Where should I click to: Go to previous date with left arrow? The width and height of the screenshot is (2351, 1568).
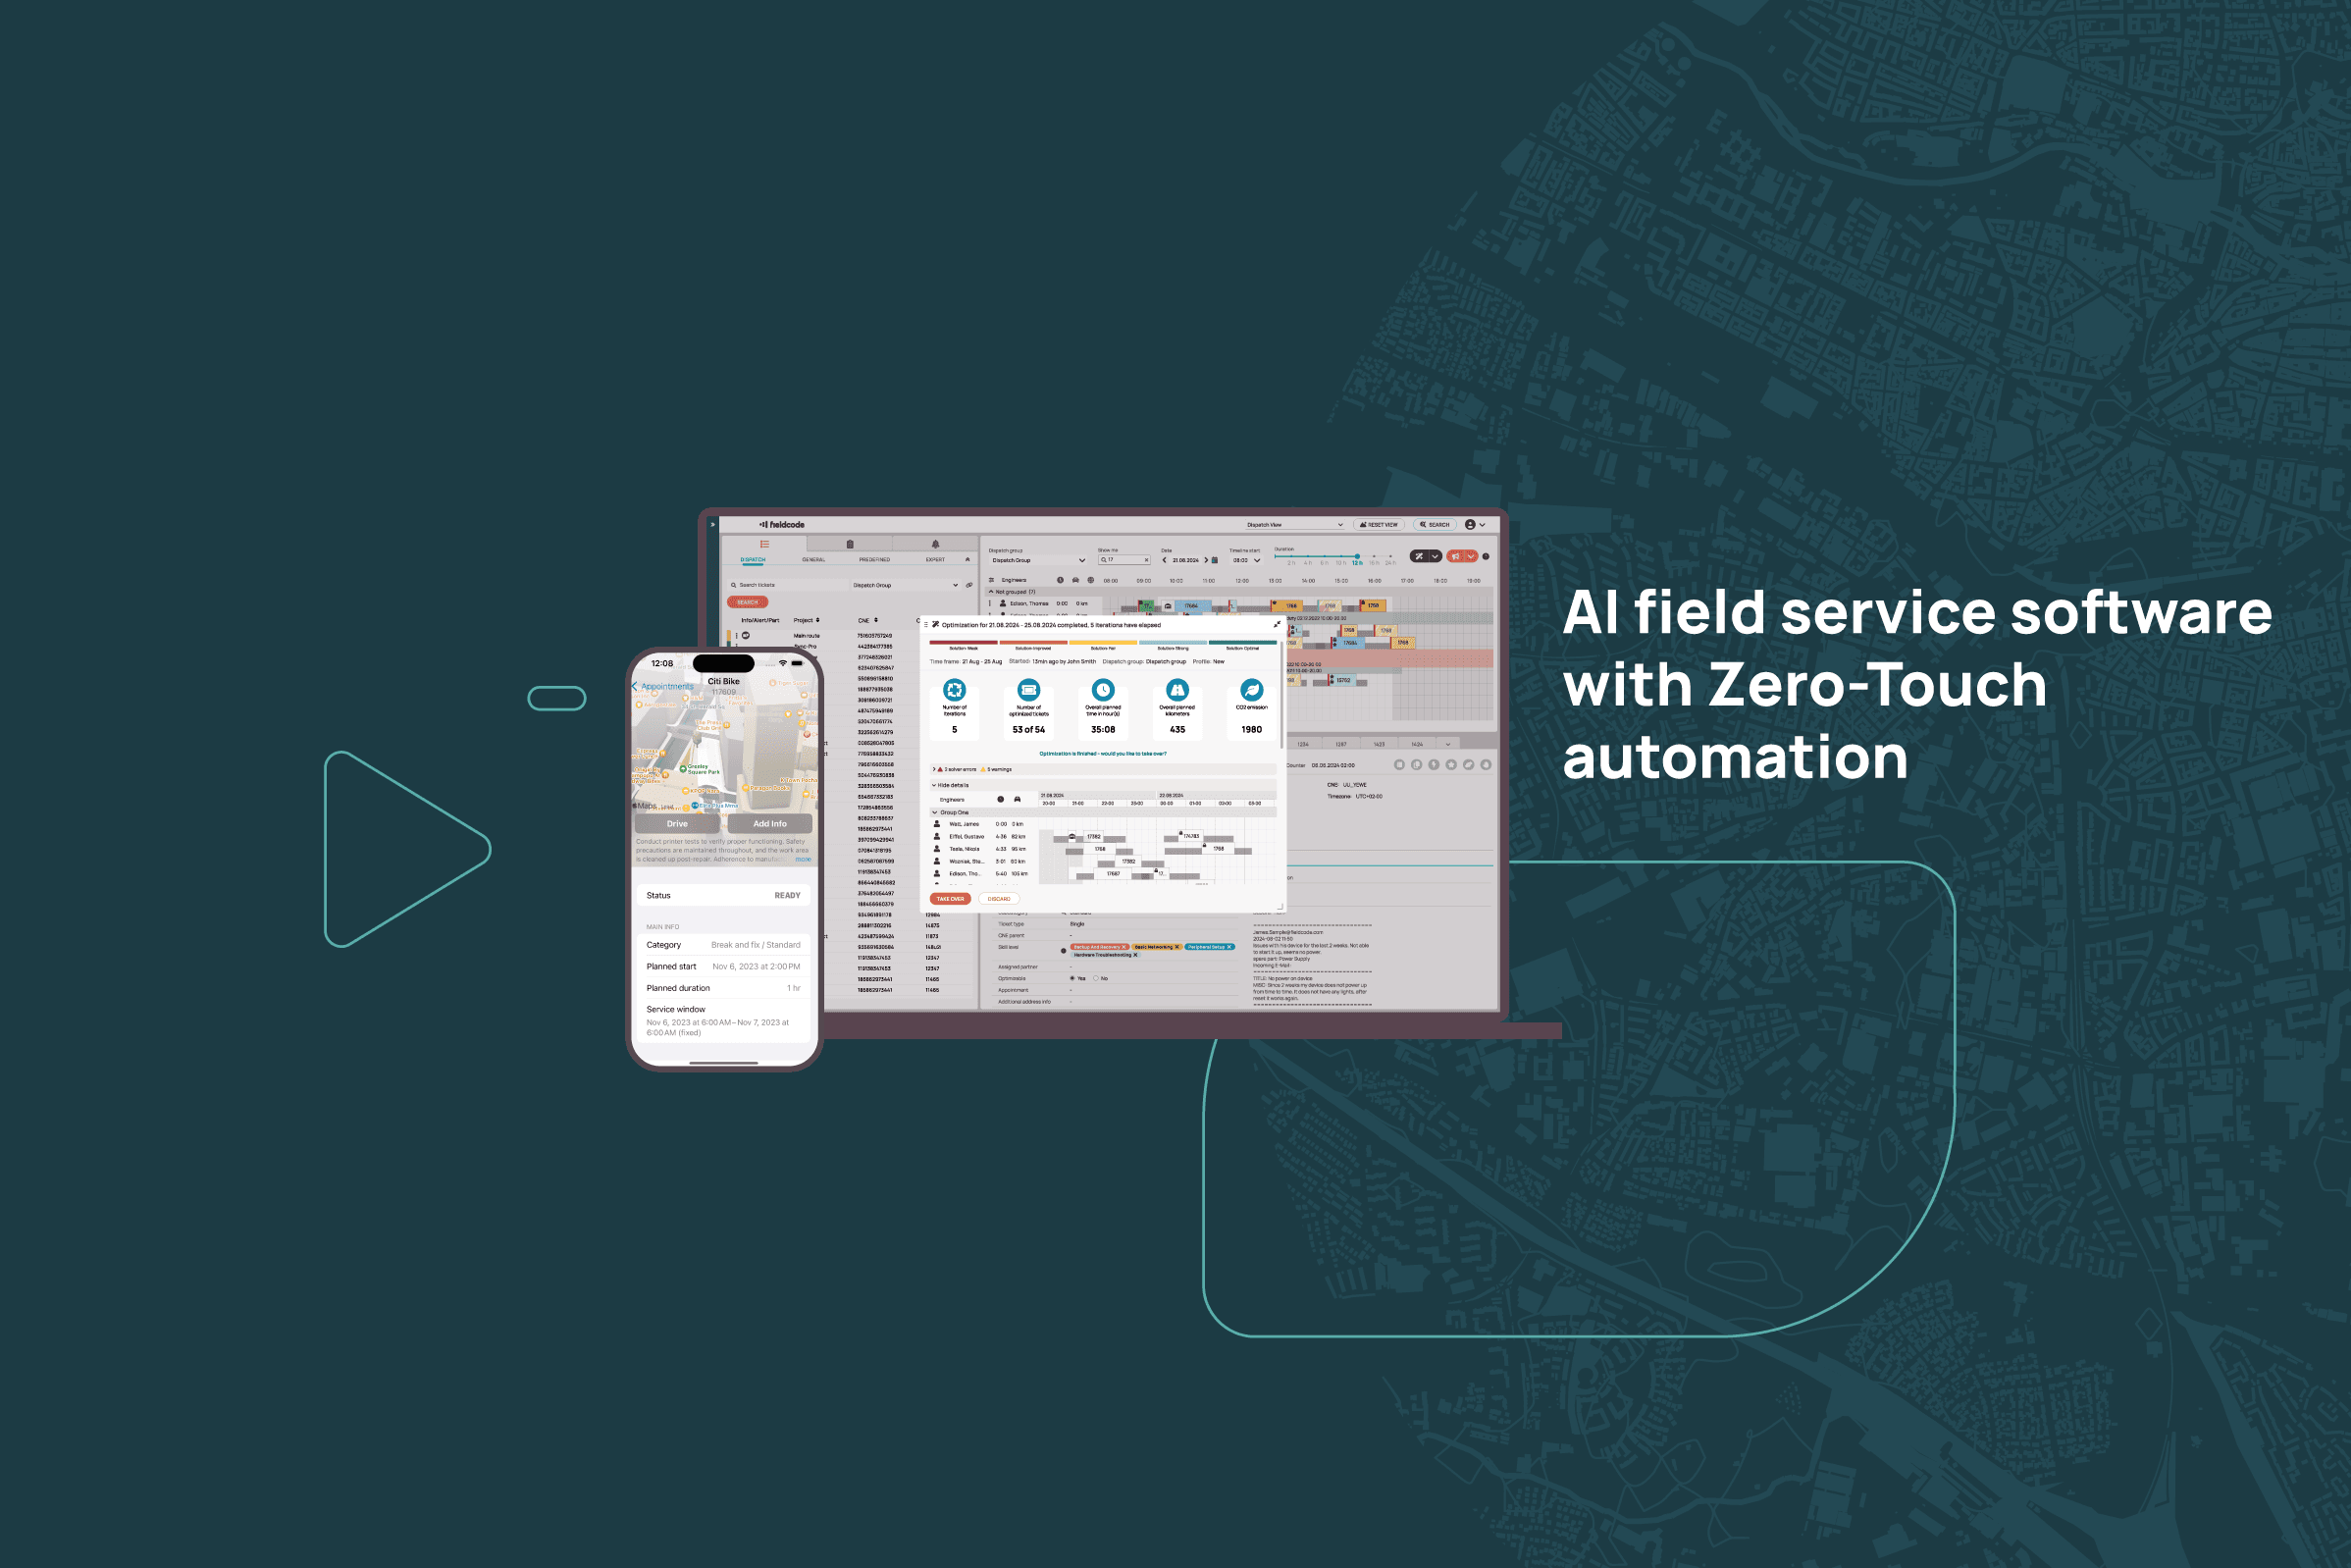pos(1164,560)
